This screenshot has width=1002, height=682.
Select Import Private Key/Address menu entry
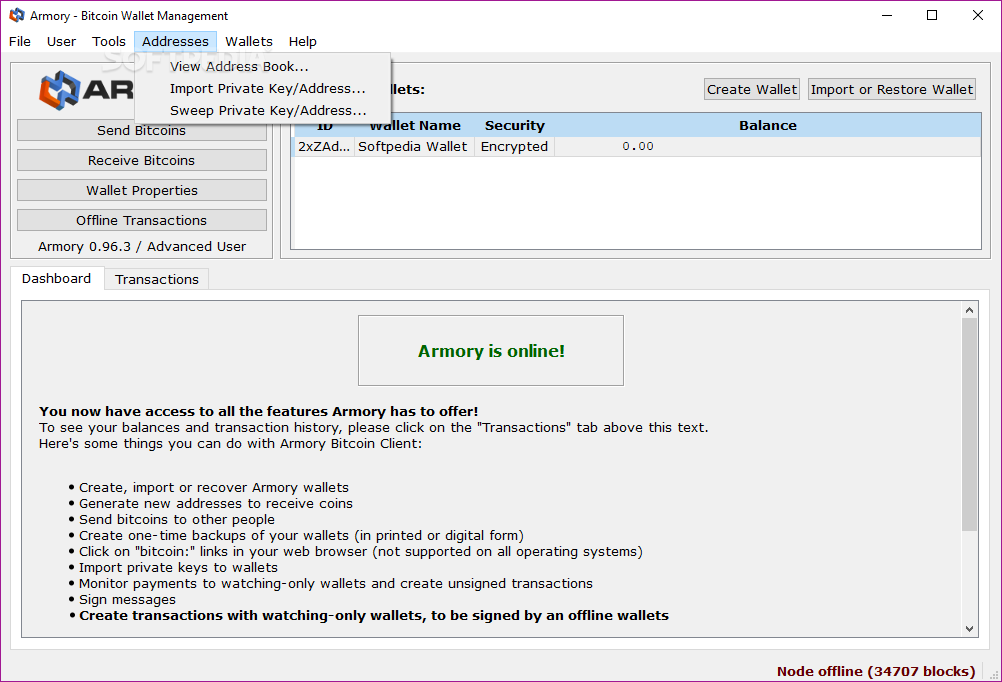(x=263, y=88)
